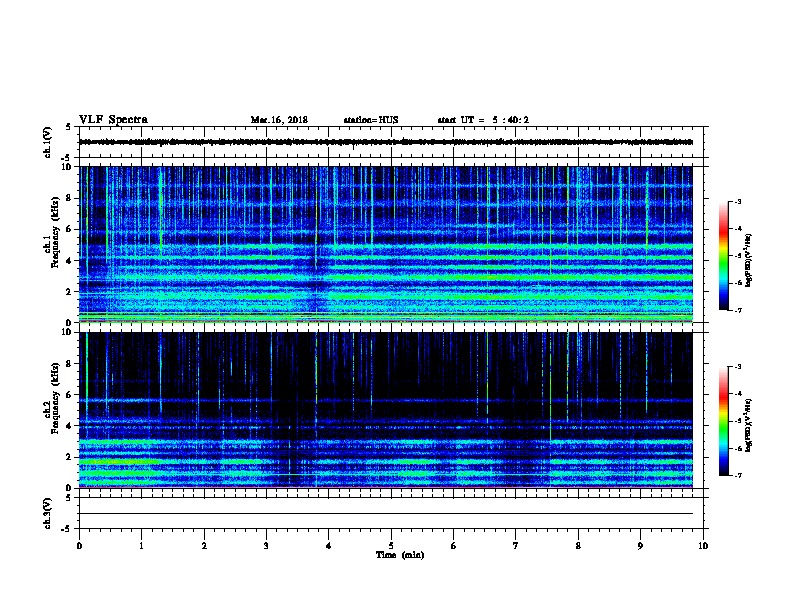The height and width of the screenshot is (612, 792).
Task: Click the 'VLF Spectra' title text
Action: (113, 120)
